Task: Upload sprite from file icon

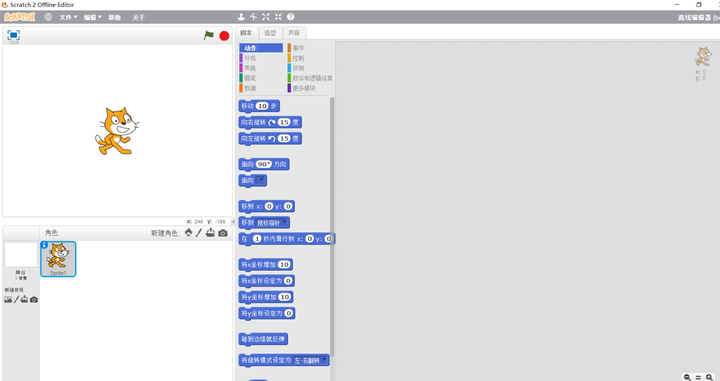Action: coord(210,233)
